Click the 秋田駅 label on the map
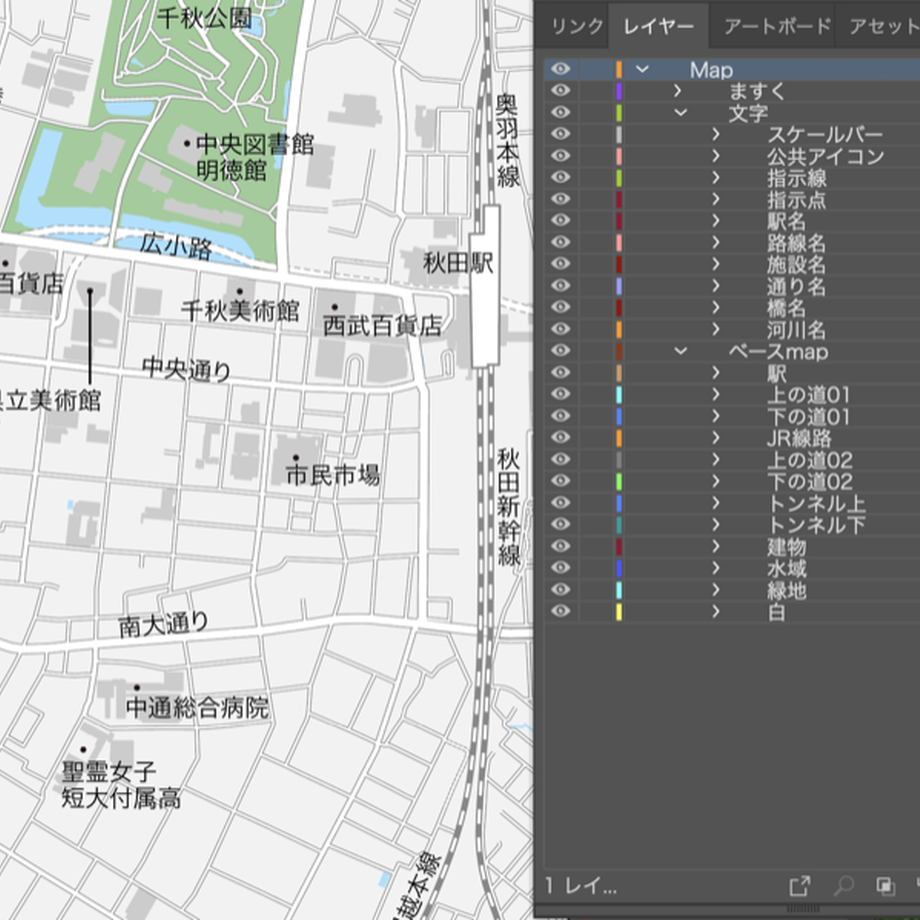The width and height of the screenshot is (920, 920). click(458, 263)
